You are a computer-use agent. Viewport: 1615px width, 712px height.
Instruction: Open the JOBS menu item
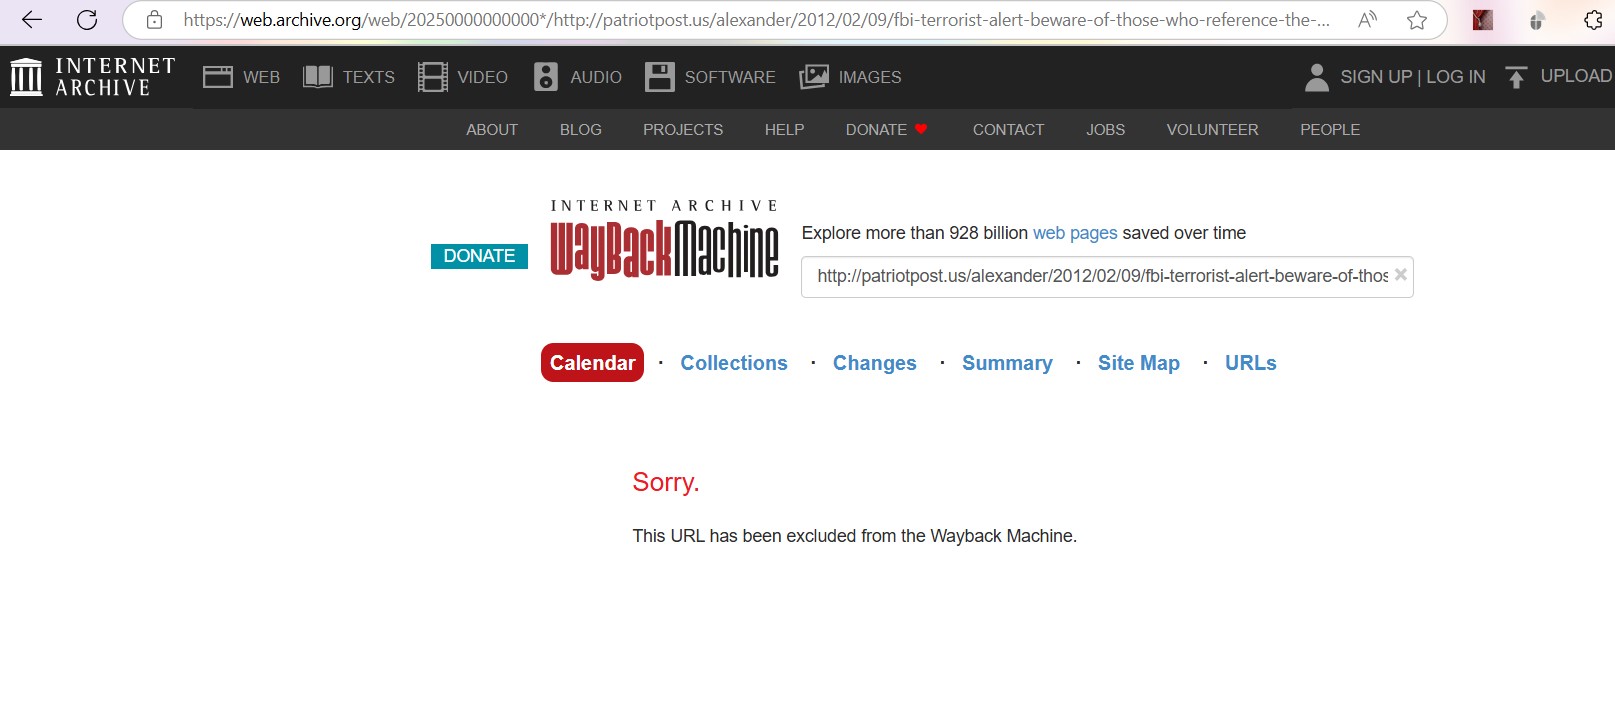coord(1106,130)
